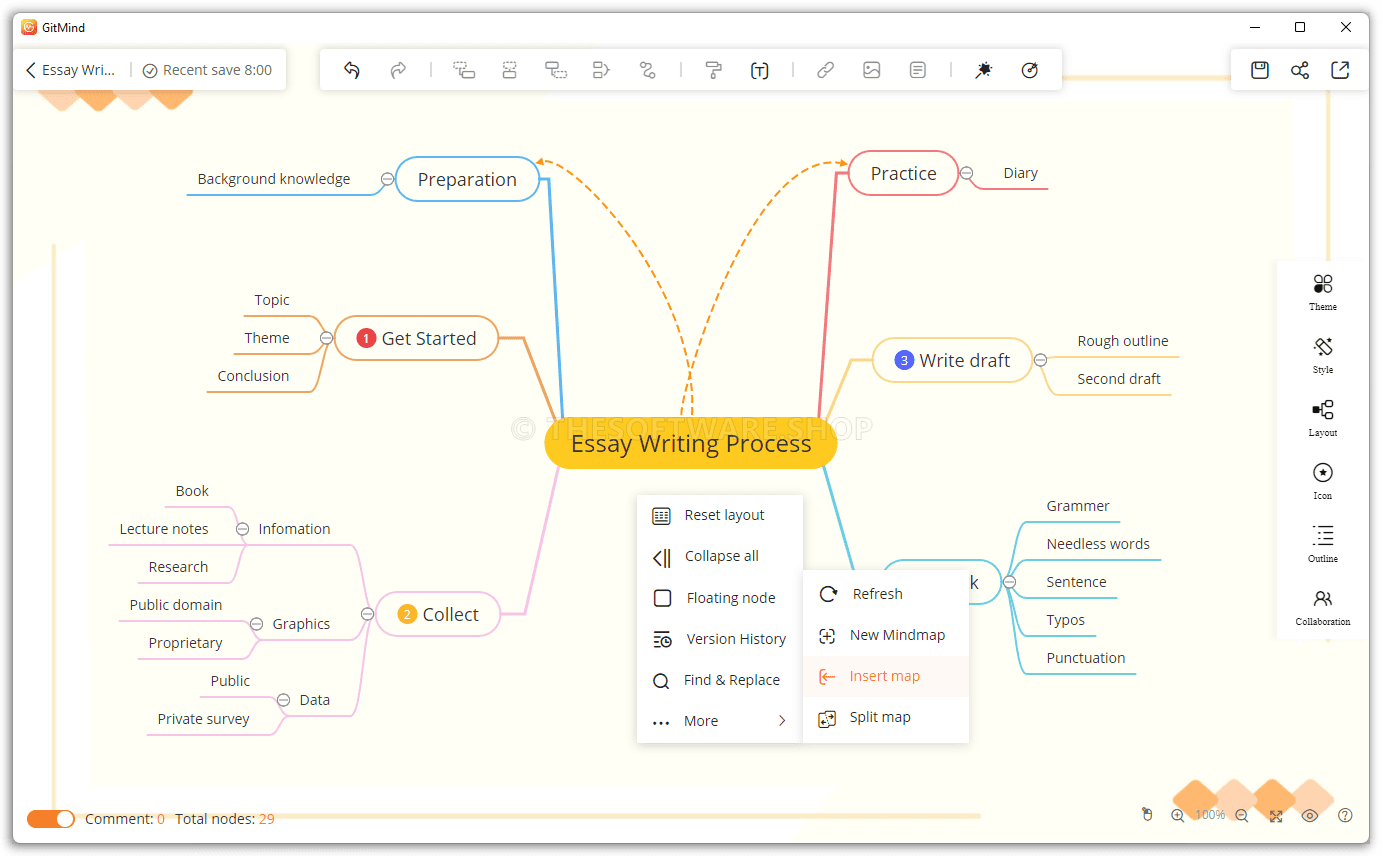
Task: Add a note to the node
Action: click(x=918, y=70)
